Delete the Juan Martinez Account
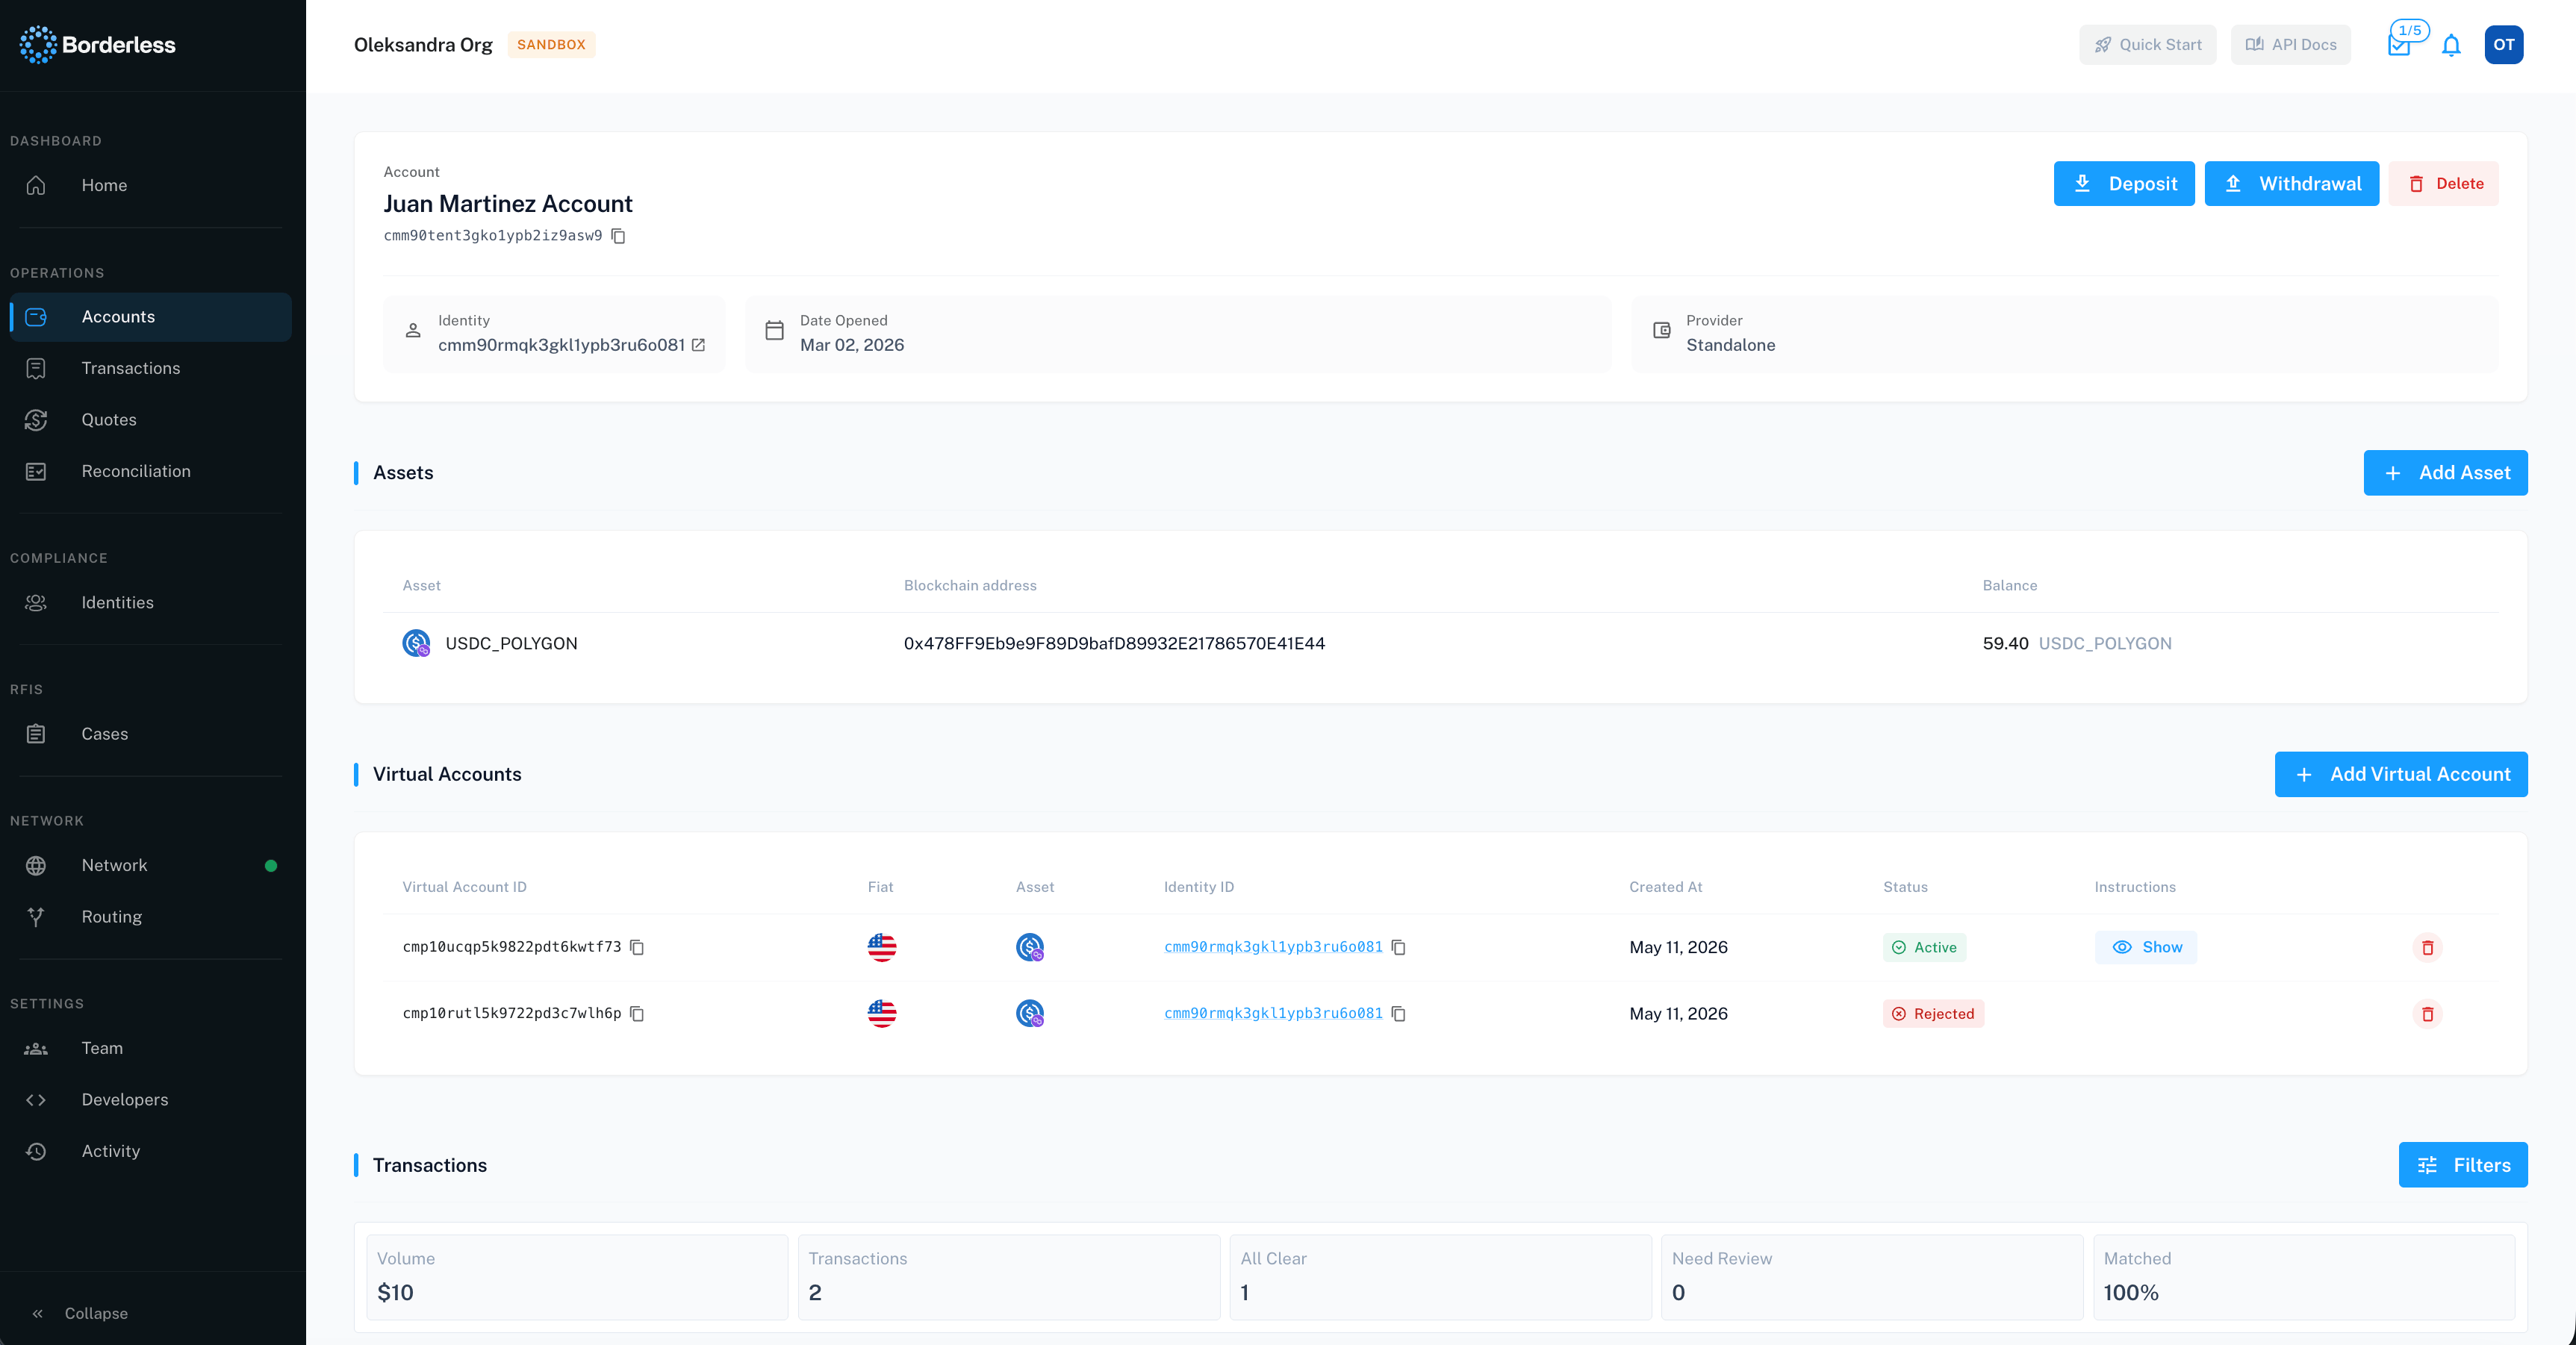This screenshot has width=2576, height=1345. (x=2444, y=184)
